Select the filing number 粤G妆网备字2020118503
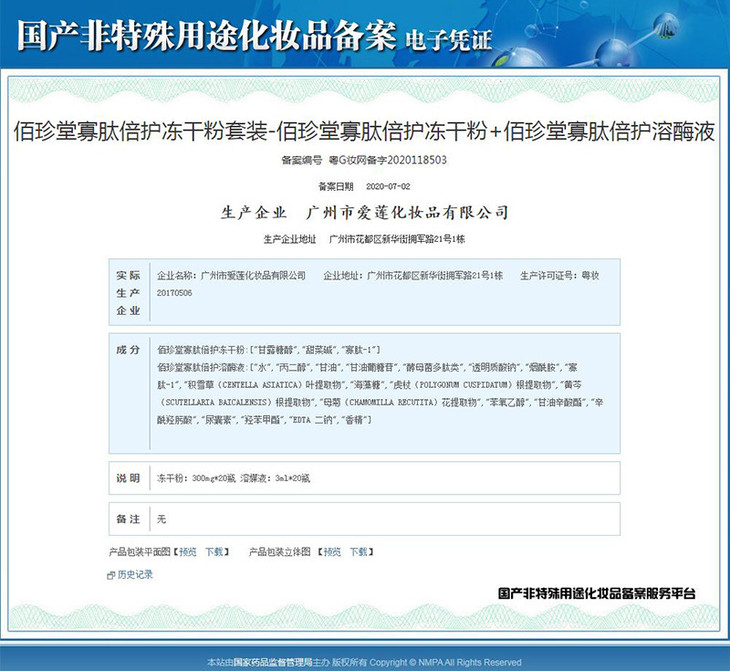 point(388,160)
